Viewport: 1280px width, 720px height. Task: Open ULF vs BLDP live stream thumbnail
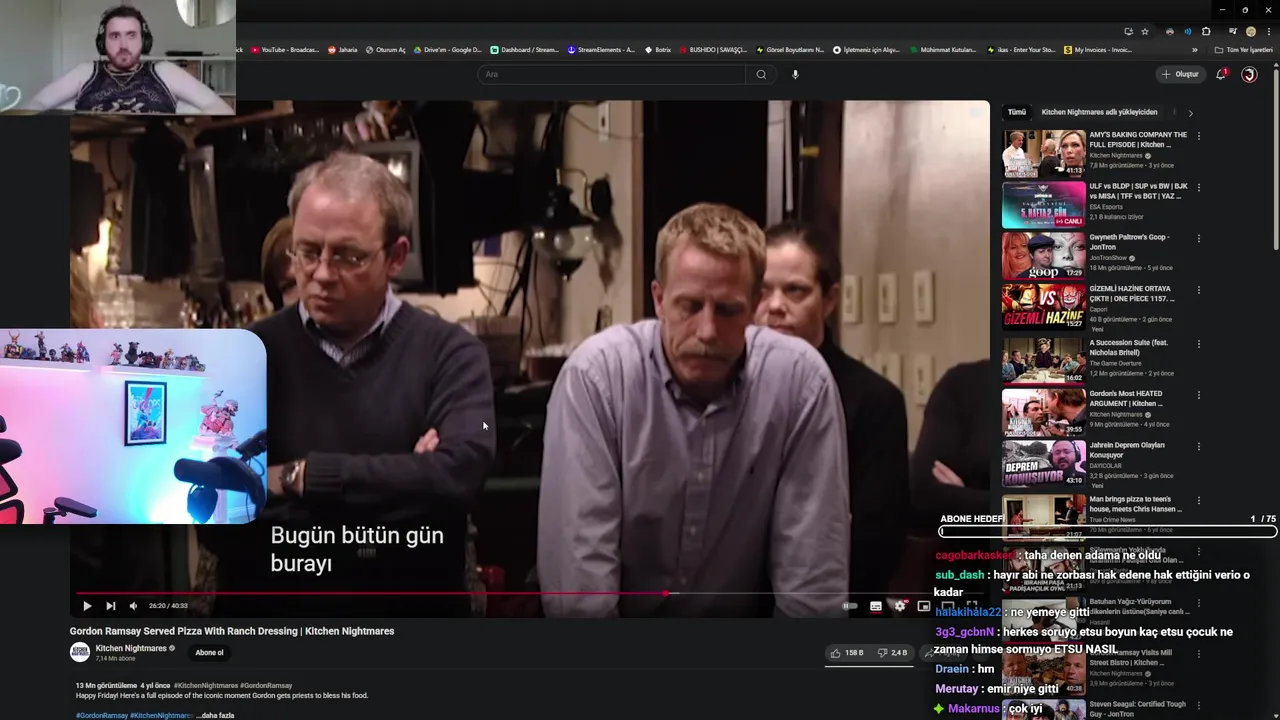[1043, 204]
